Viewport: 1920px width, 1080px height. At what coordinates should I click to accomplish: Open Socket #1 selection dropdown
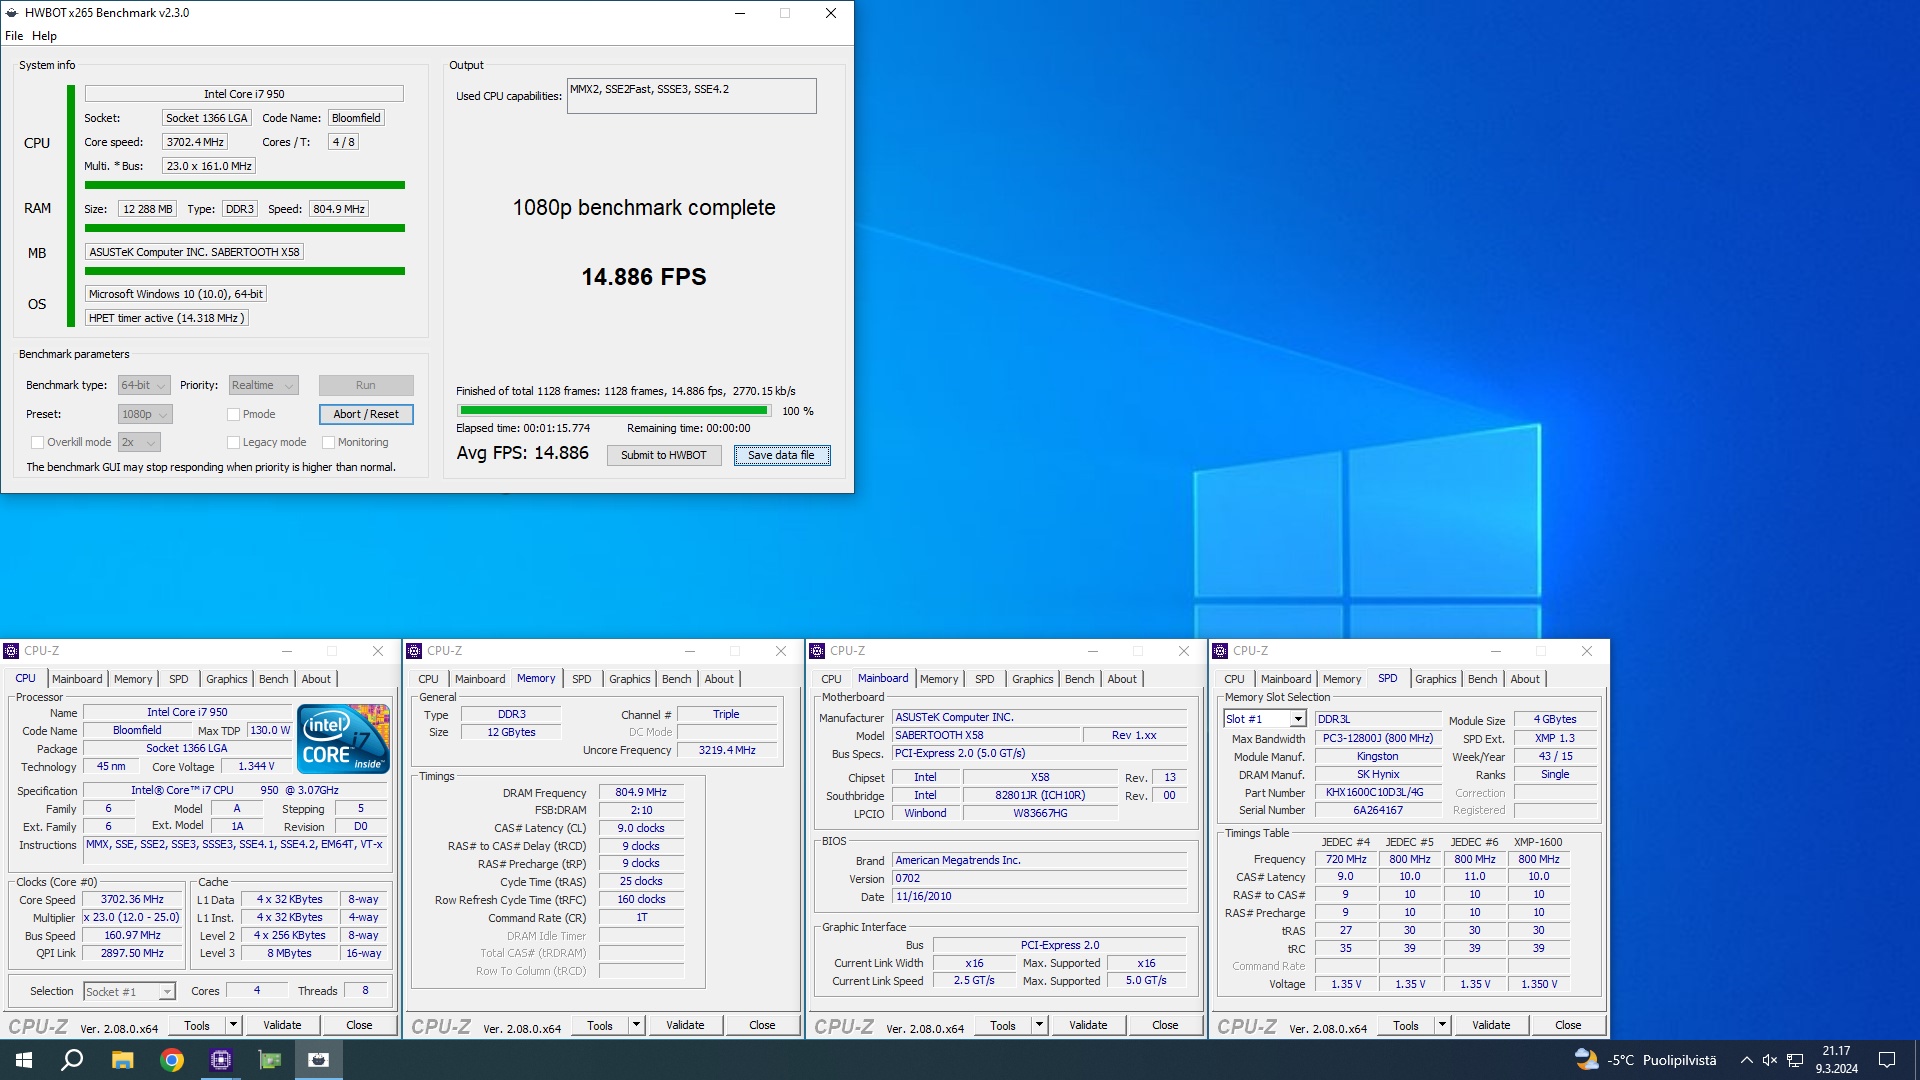click(x=129, y=992)
